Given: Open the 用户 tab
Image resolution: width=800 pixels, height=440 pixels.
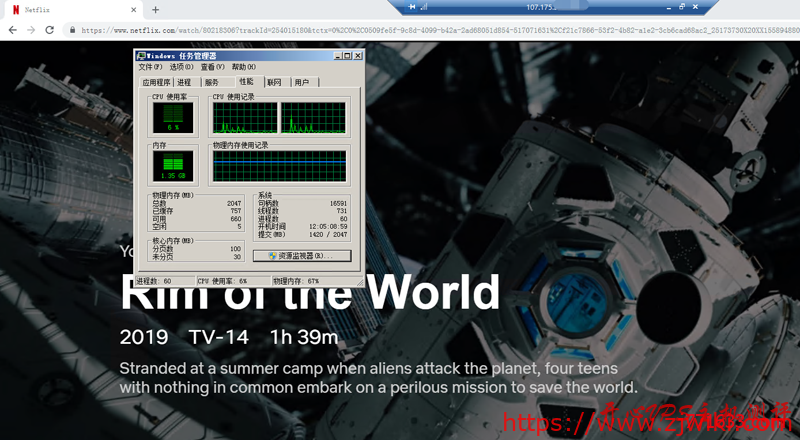Looking at the screenshot, I should tap(301, 82).
